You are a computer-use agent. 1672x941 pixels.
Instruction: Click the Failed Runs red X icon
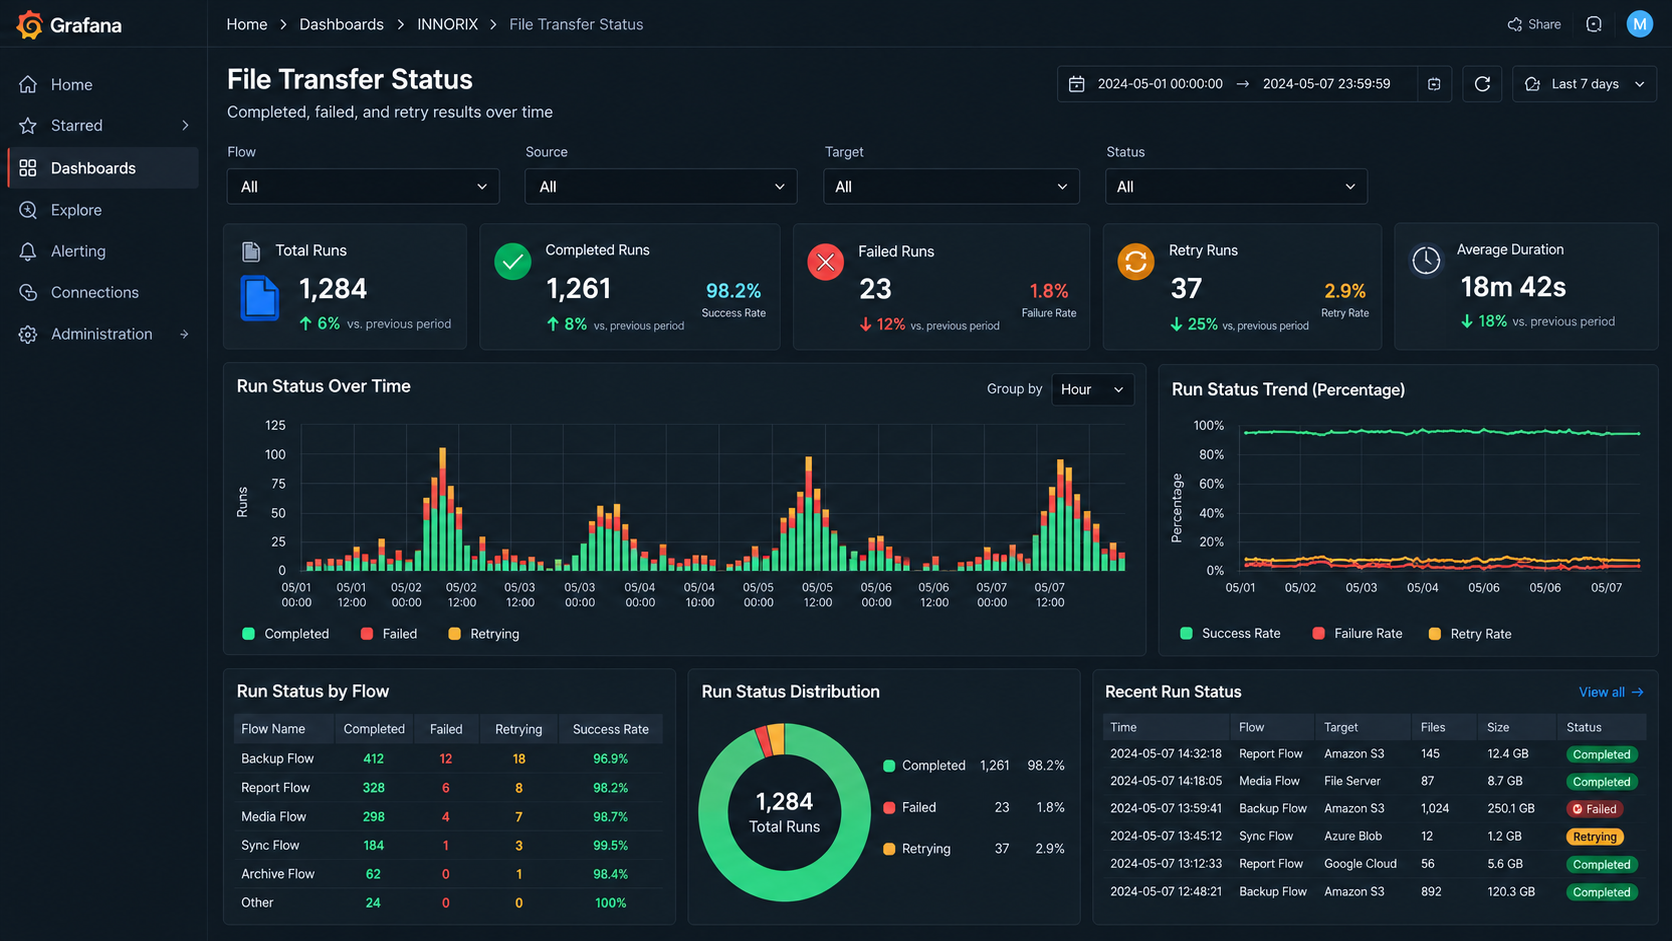click(x=826, y=262)
